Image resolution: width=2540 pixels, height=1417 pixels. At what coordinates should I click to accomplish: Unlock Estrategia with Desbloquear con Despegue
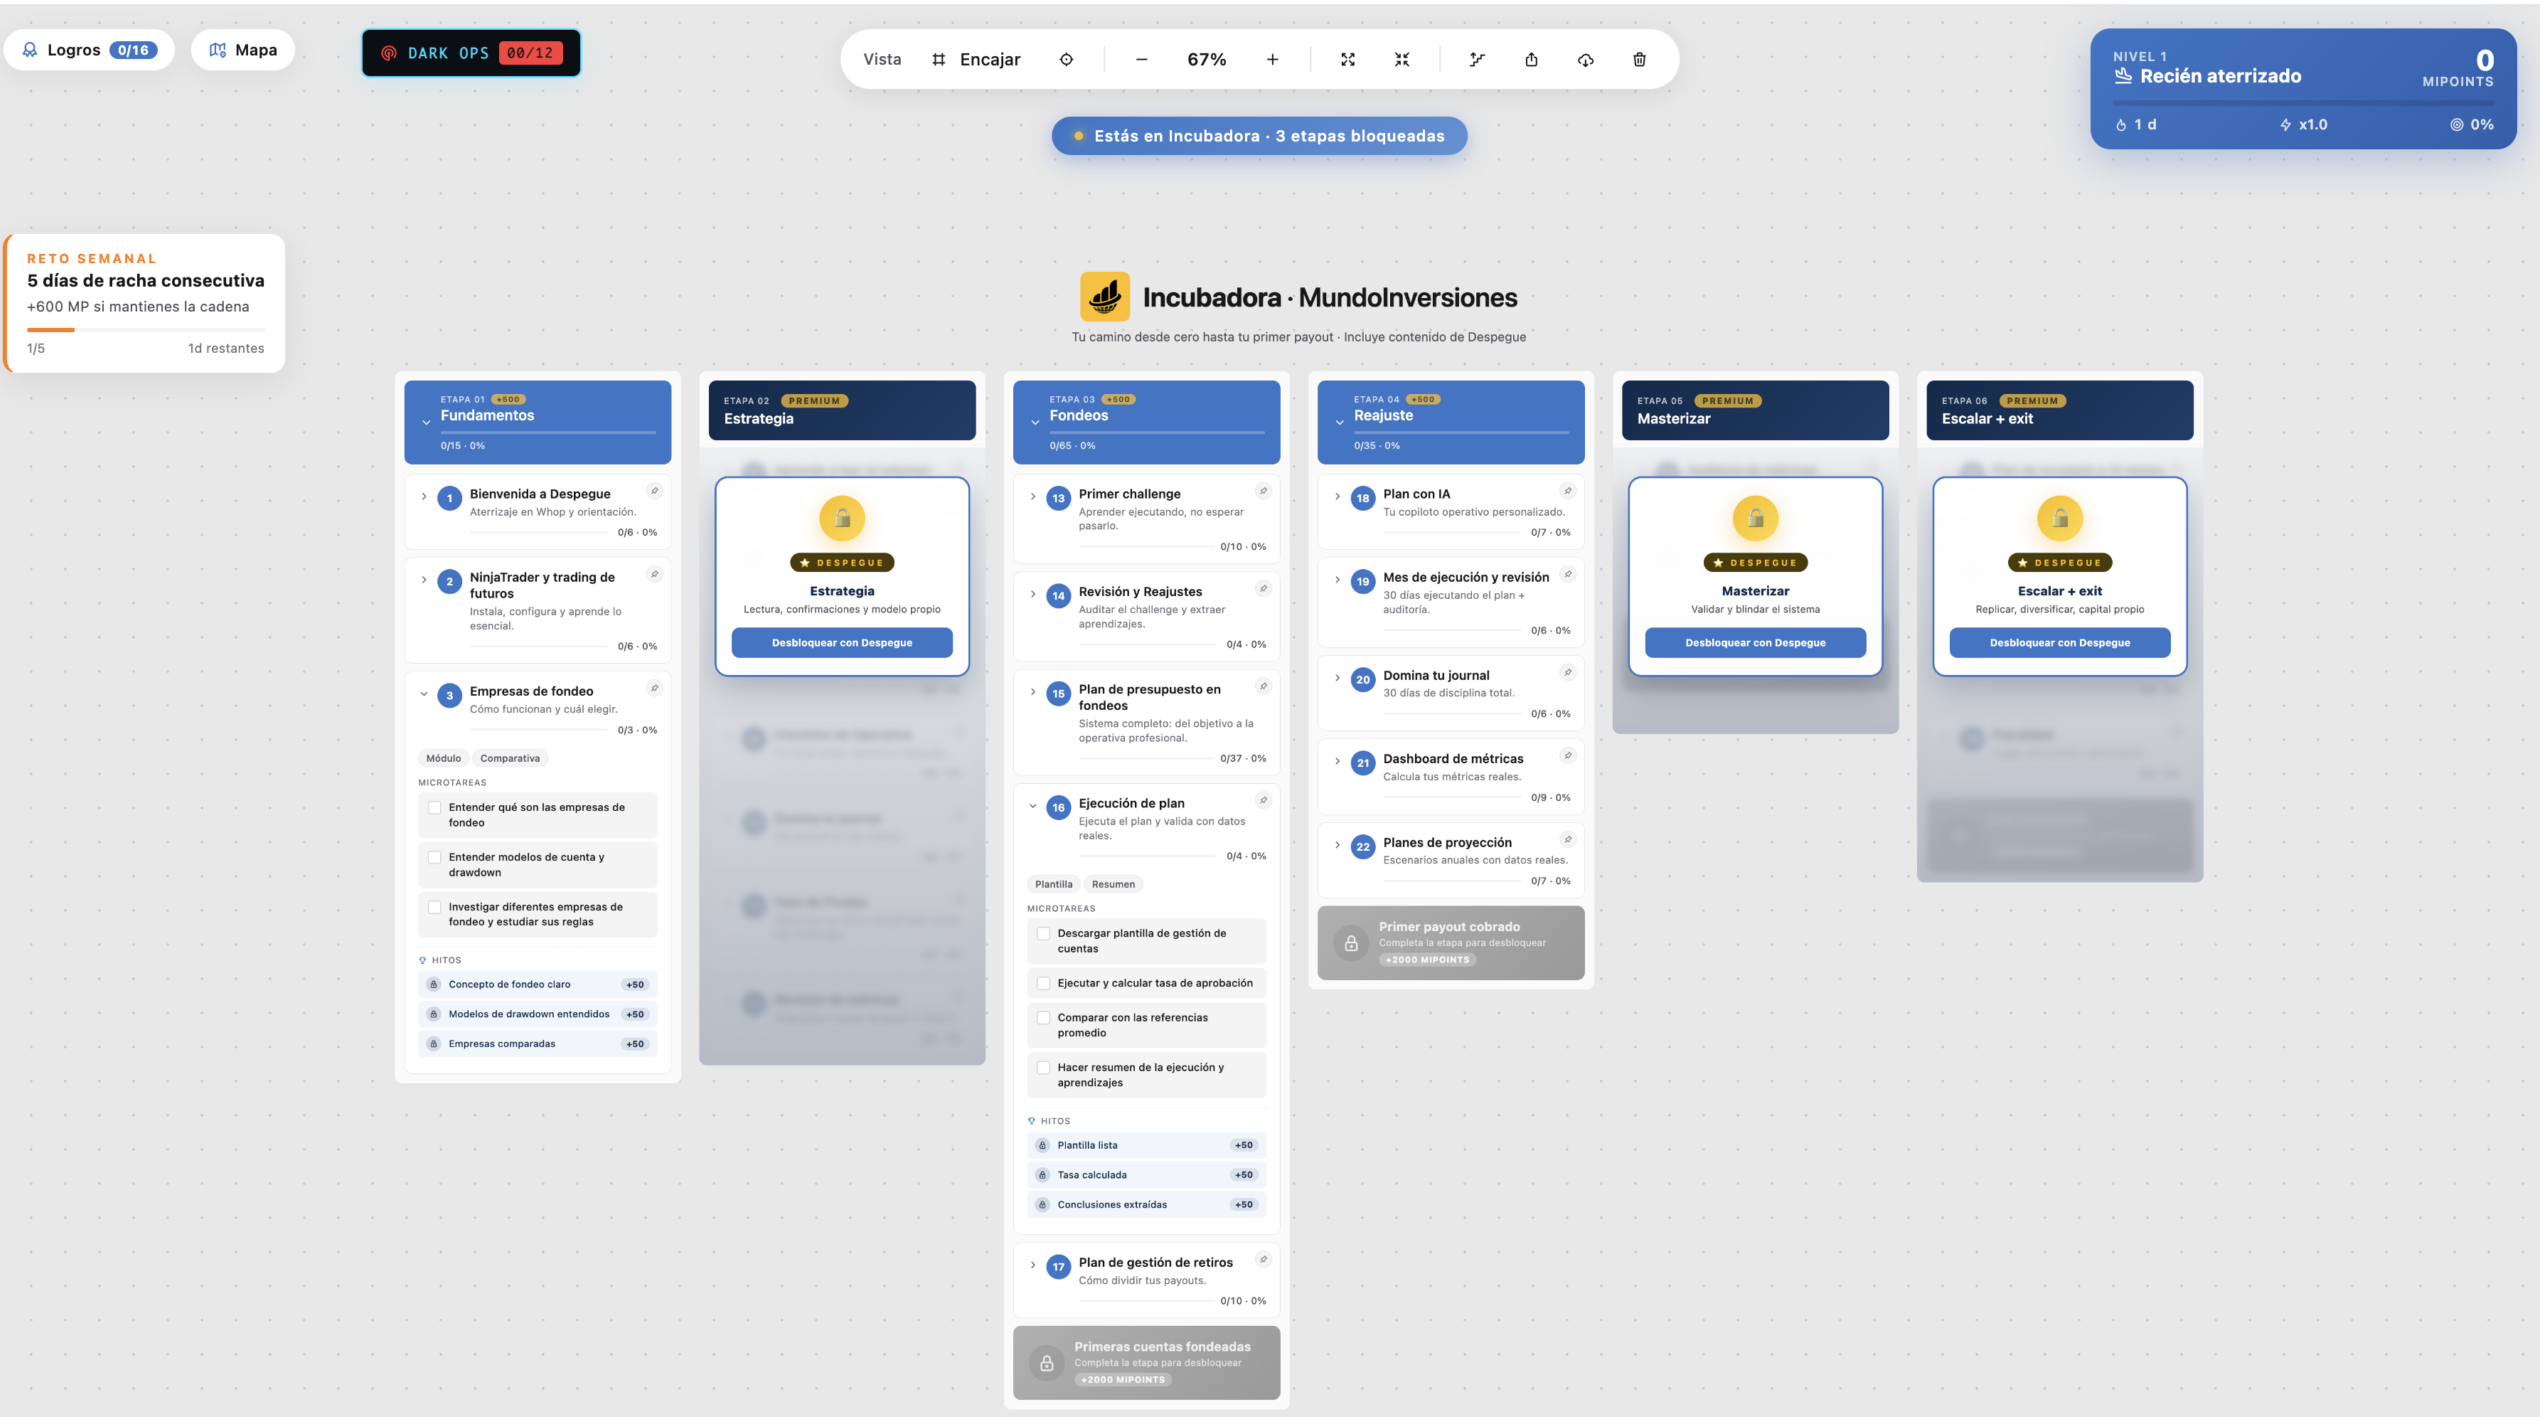[x=842, y=643]
